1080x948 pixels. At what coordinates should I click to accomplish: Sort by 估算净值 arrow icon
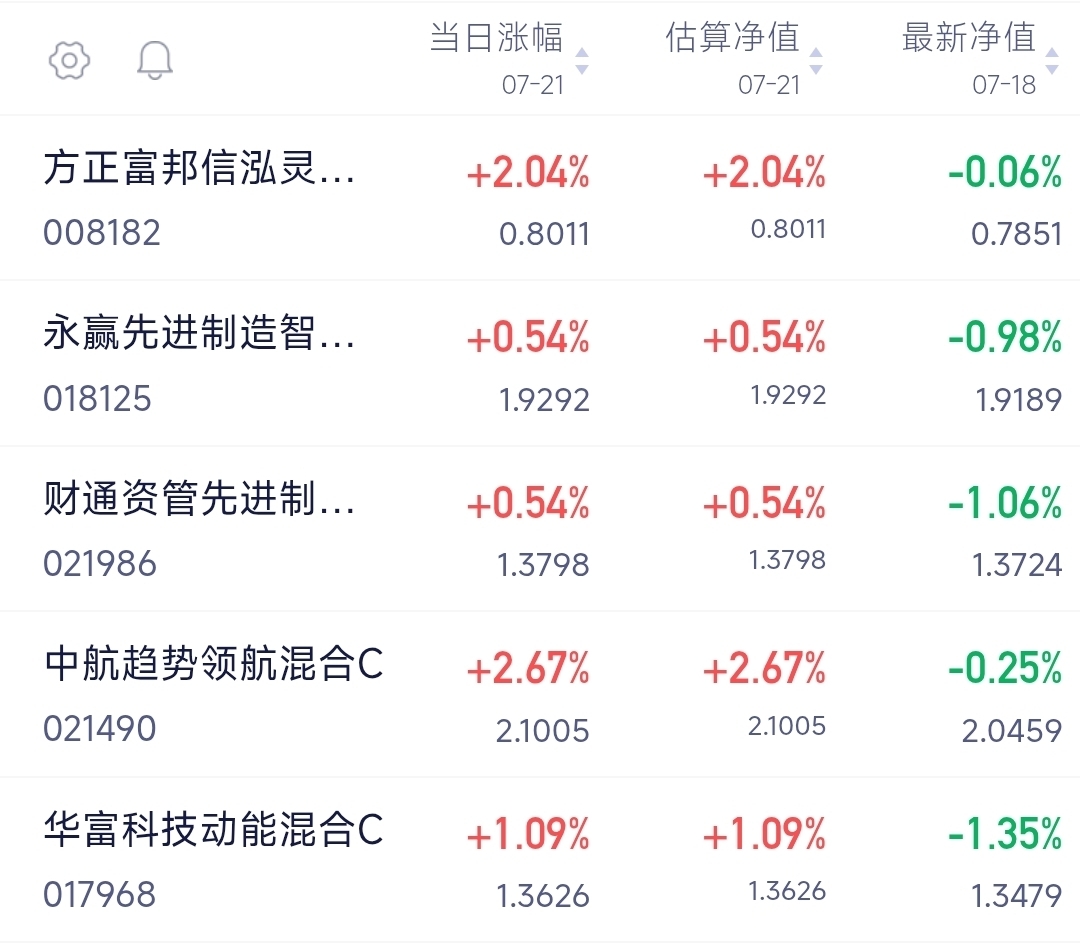(816, 61)
